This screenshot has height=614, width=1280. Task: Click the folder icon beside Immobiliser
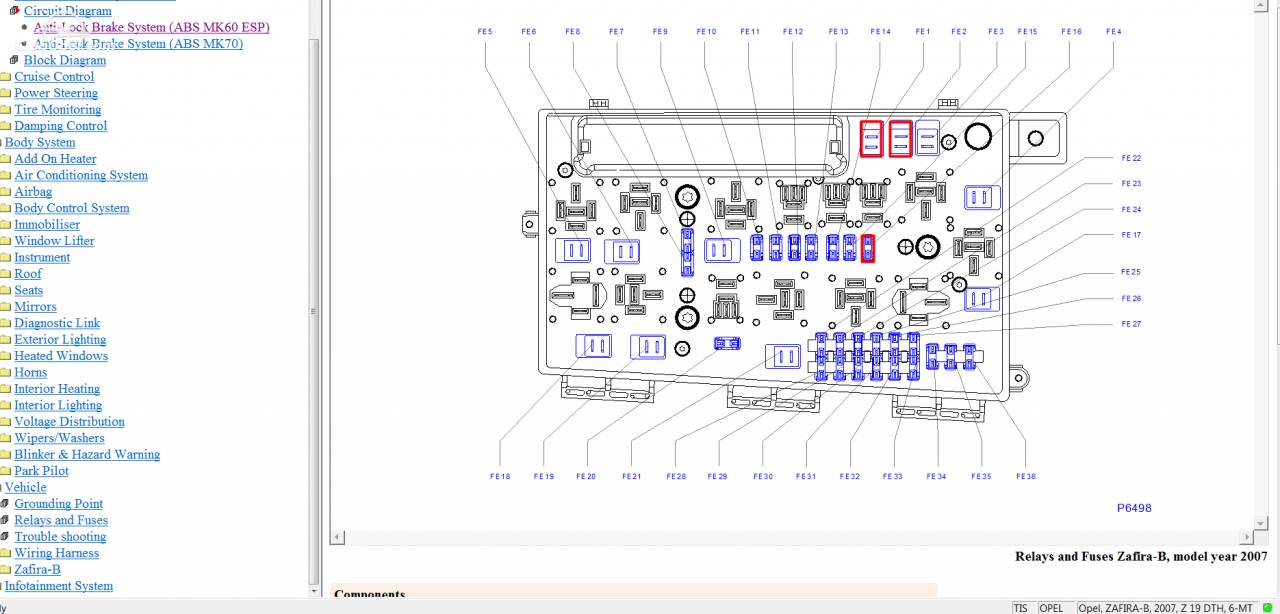coord(5,225)
